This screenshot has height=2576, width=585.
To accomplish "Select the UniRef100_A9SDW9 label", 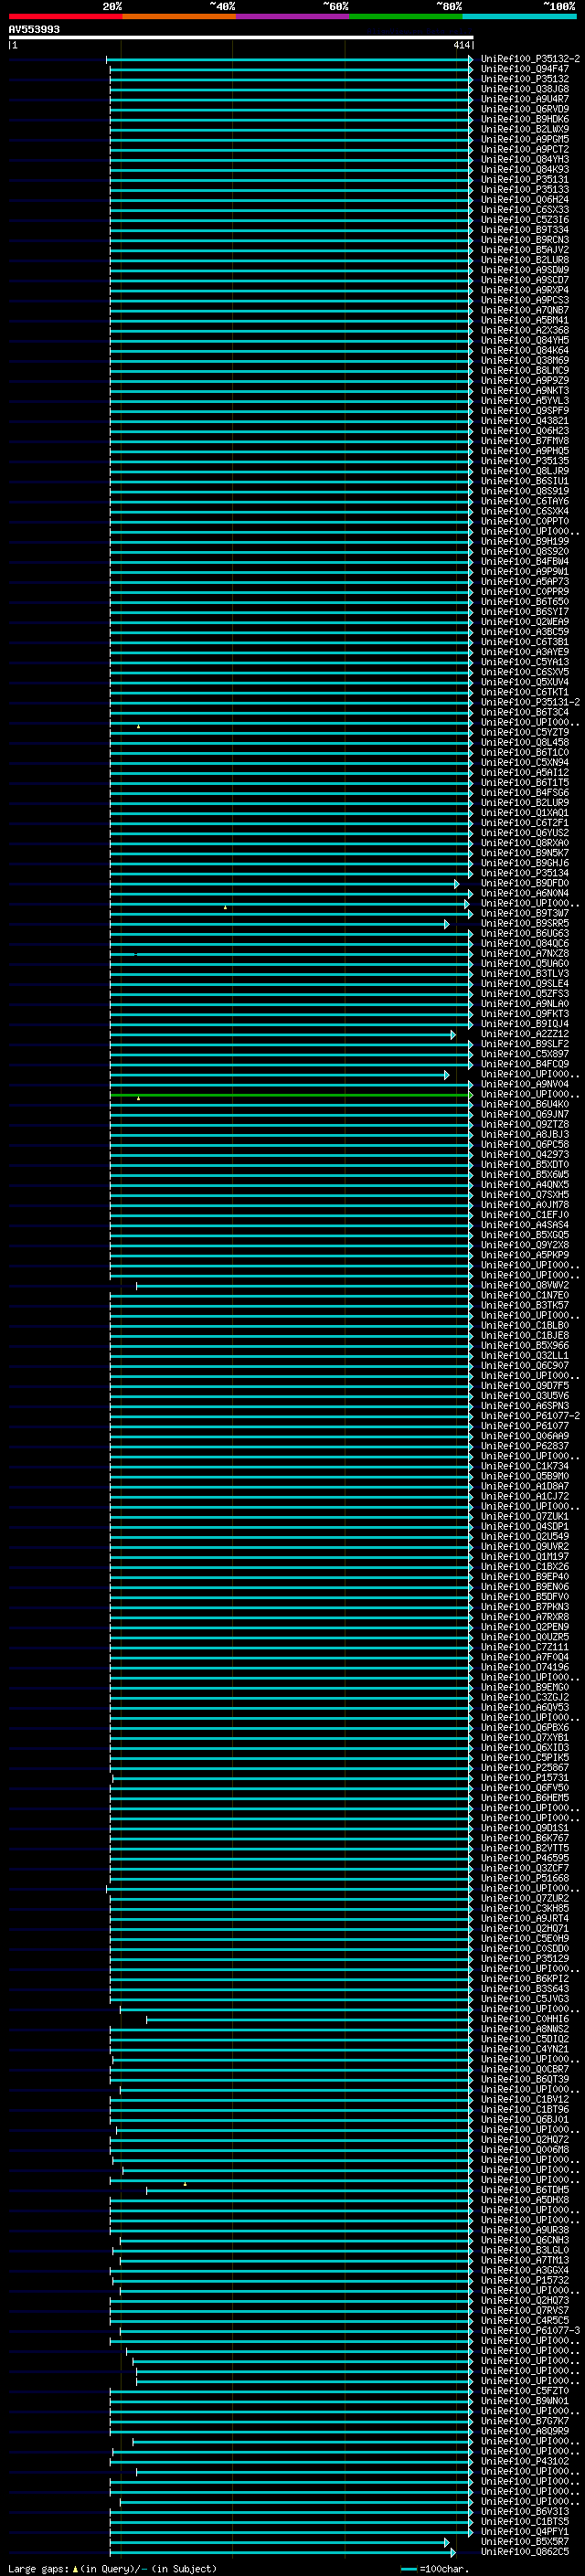I will click(x=525, y=270).
